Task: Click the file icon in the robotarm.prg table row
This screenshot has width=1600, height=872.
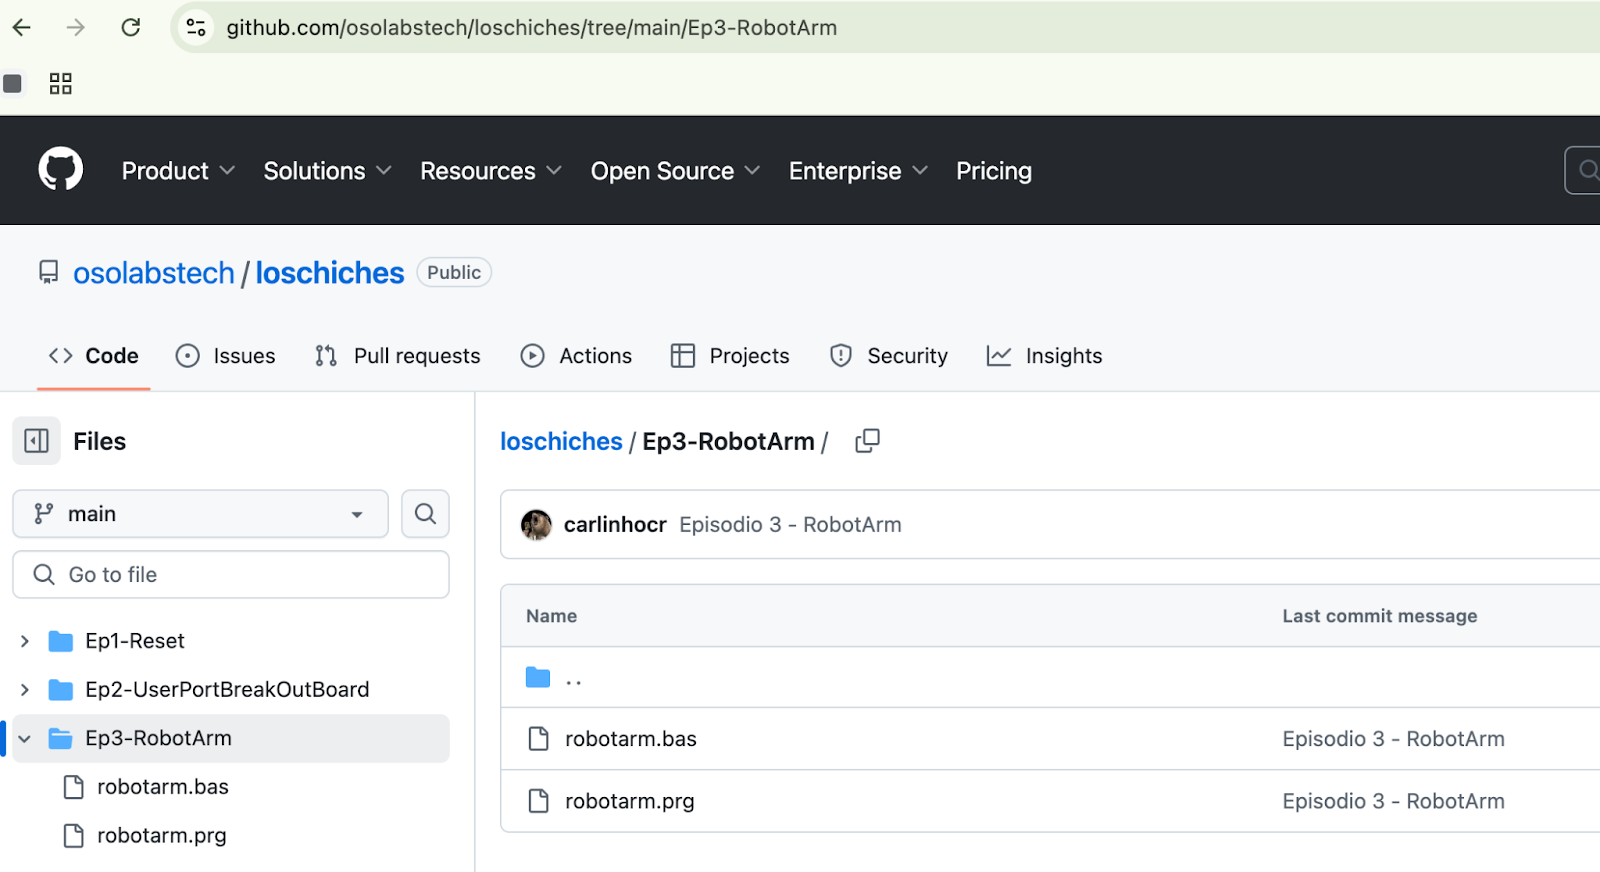Action: pyautogui.click(x=538, y=801)
